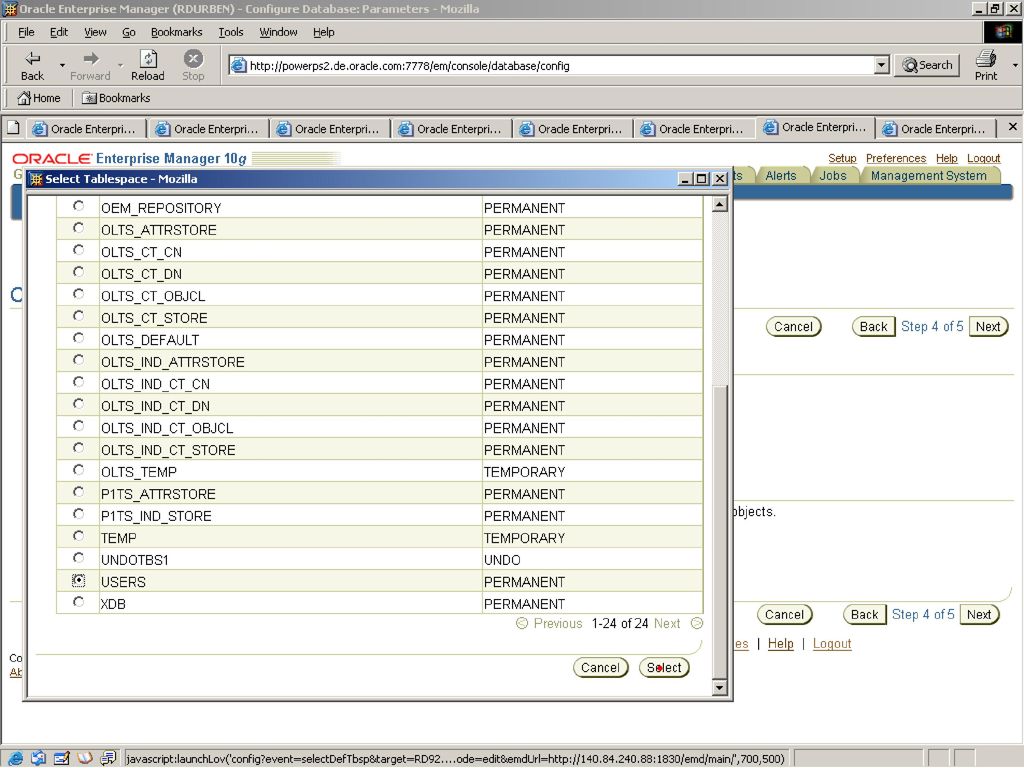1024x768 pixels.
Task: Open the File menu
Action: [26, 32]
